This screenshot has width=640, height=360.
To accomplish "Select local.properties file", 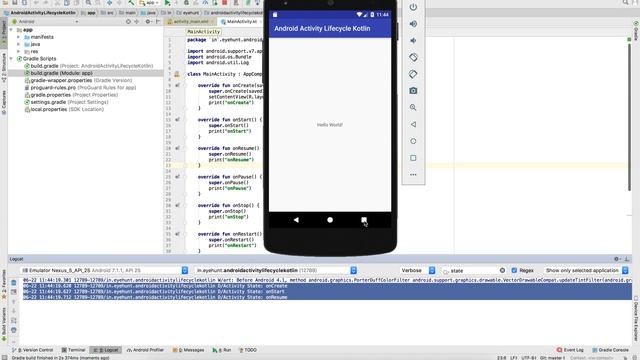I will 64,109.
